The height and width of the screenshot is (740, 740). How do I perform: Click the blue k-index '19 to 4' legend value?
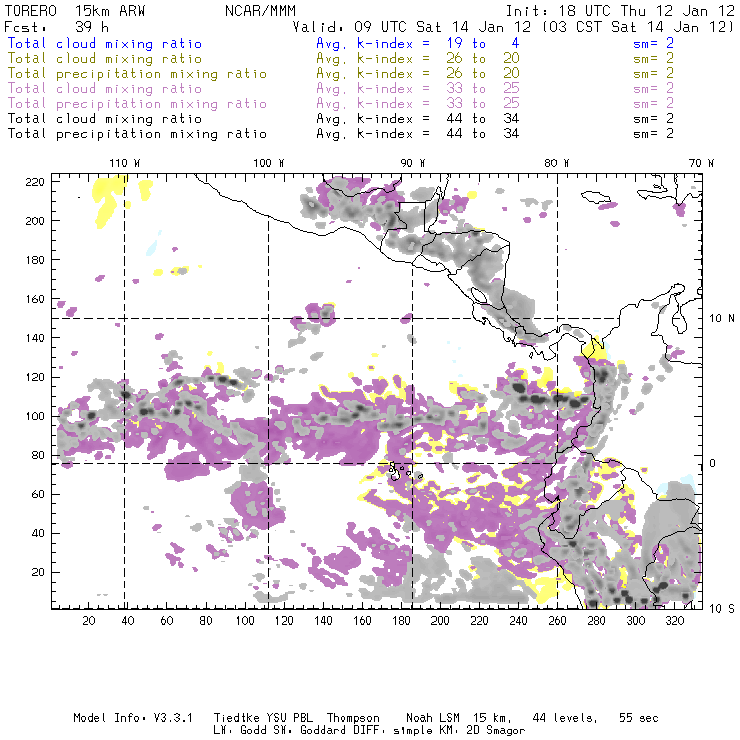pos(483,43)
